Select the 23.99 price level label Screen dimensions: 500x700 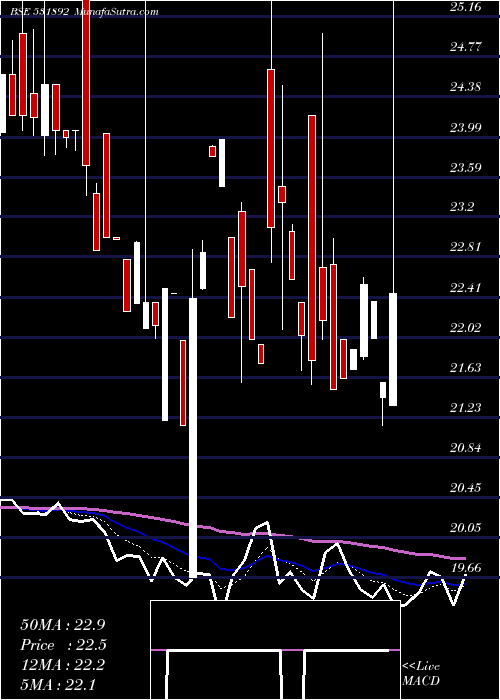tap(466, 128)
